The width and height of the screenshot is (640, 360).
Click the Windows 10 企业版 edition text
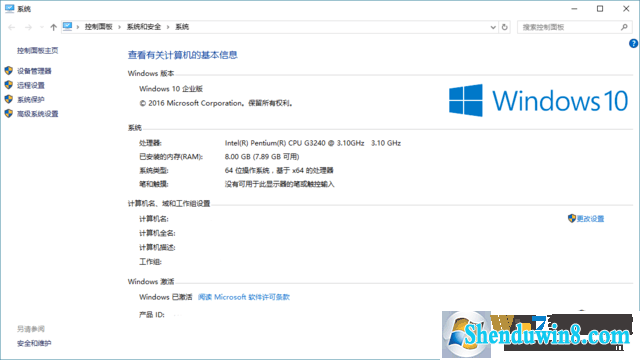point(171,89)
